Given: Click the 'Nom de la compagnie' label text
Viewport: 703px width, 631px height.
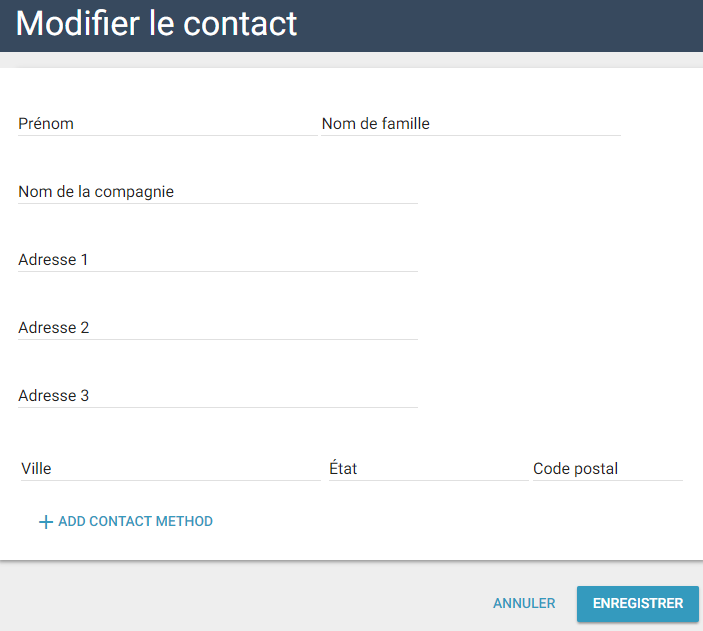Looking at the screenshot, I should 96,192.
